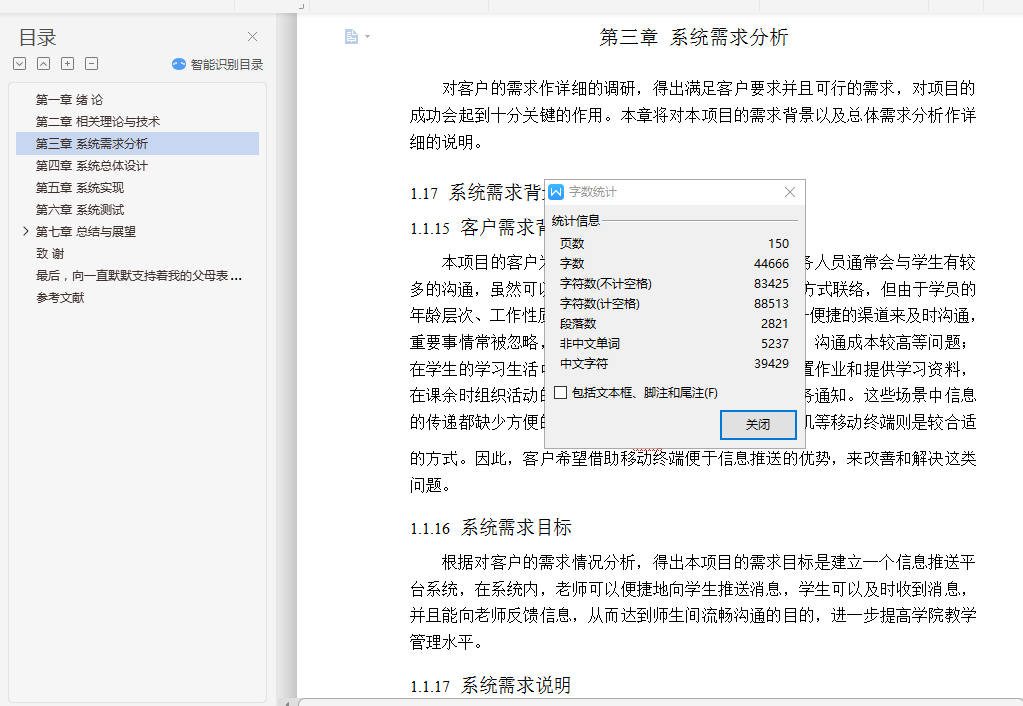Click the 非中文单词 value 5237
This screenshot has width=1023, height=706.
[x=774, y=343]
